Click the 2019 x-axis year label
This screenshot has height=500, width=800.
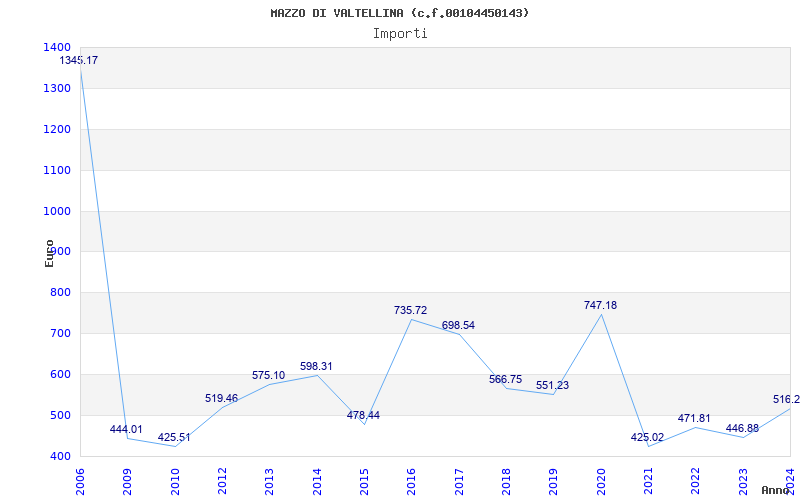tap(554, 482)
